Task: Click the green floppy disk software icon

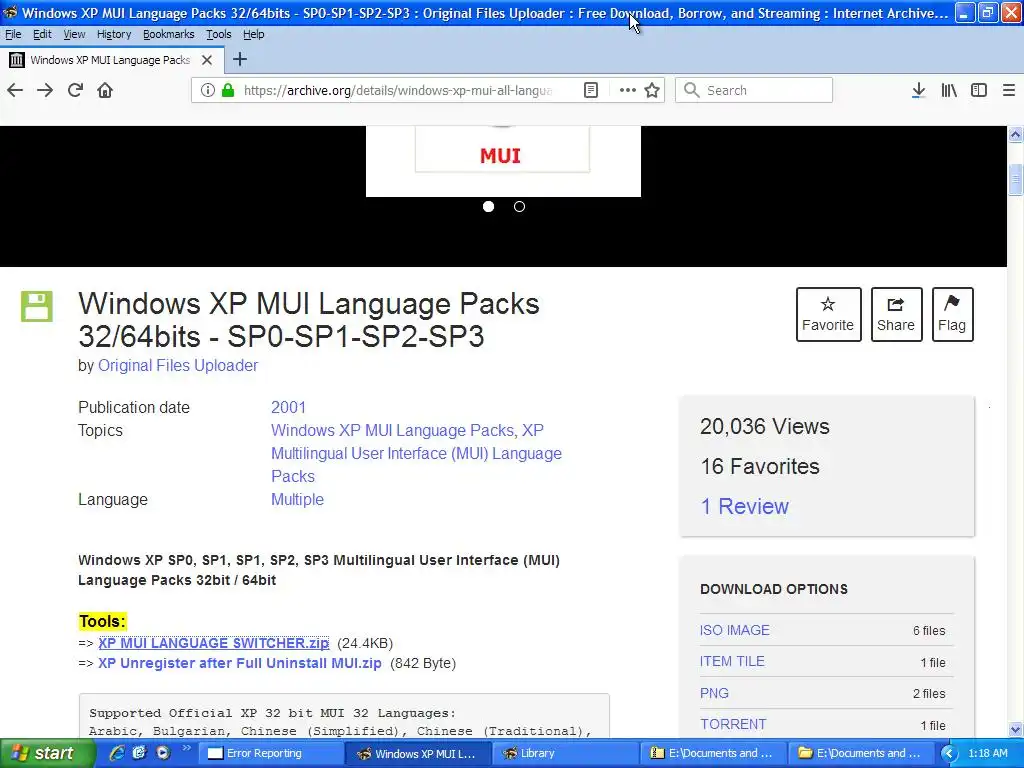Action: pos(37,306)
